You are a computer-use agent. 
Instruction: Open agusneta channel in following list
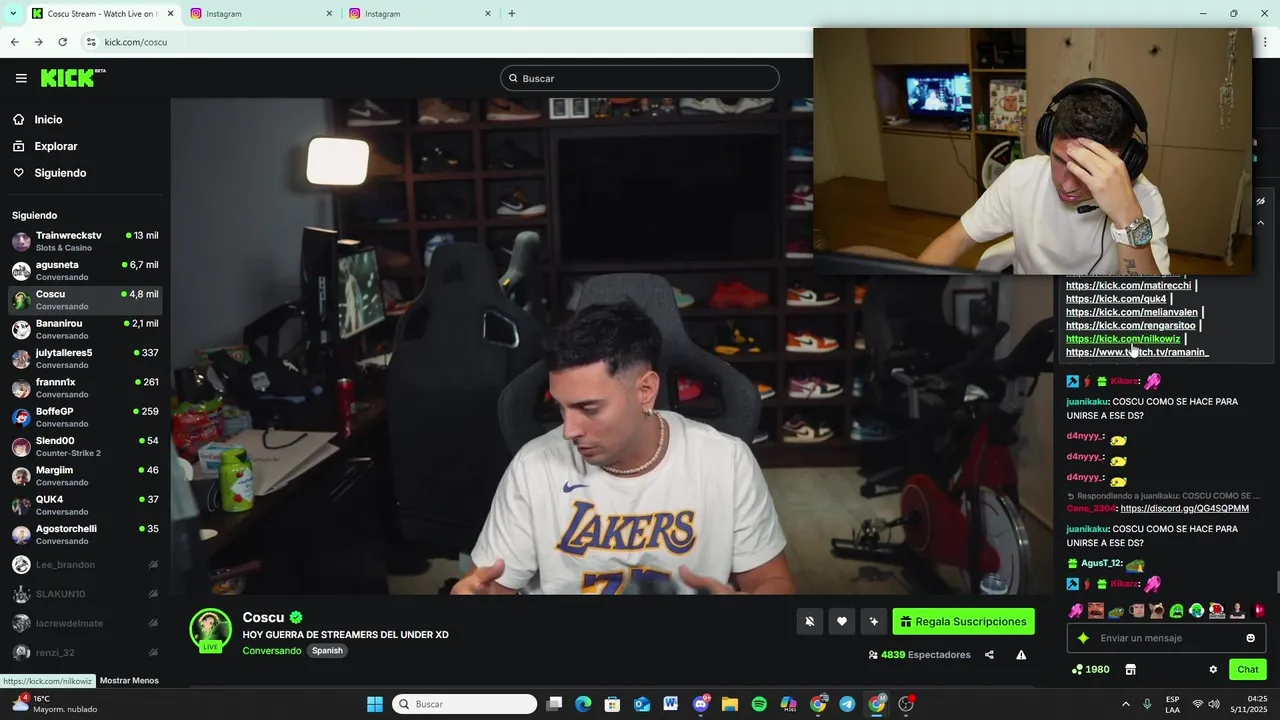pos(85,271)
